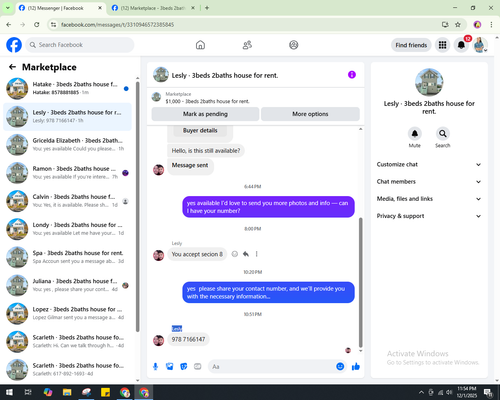Image resolution: width=500 pixels, height=400 pixels.
Task: Open conversation information purple icon
Action: pyautogui.click(x=352, y=75)
